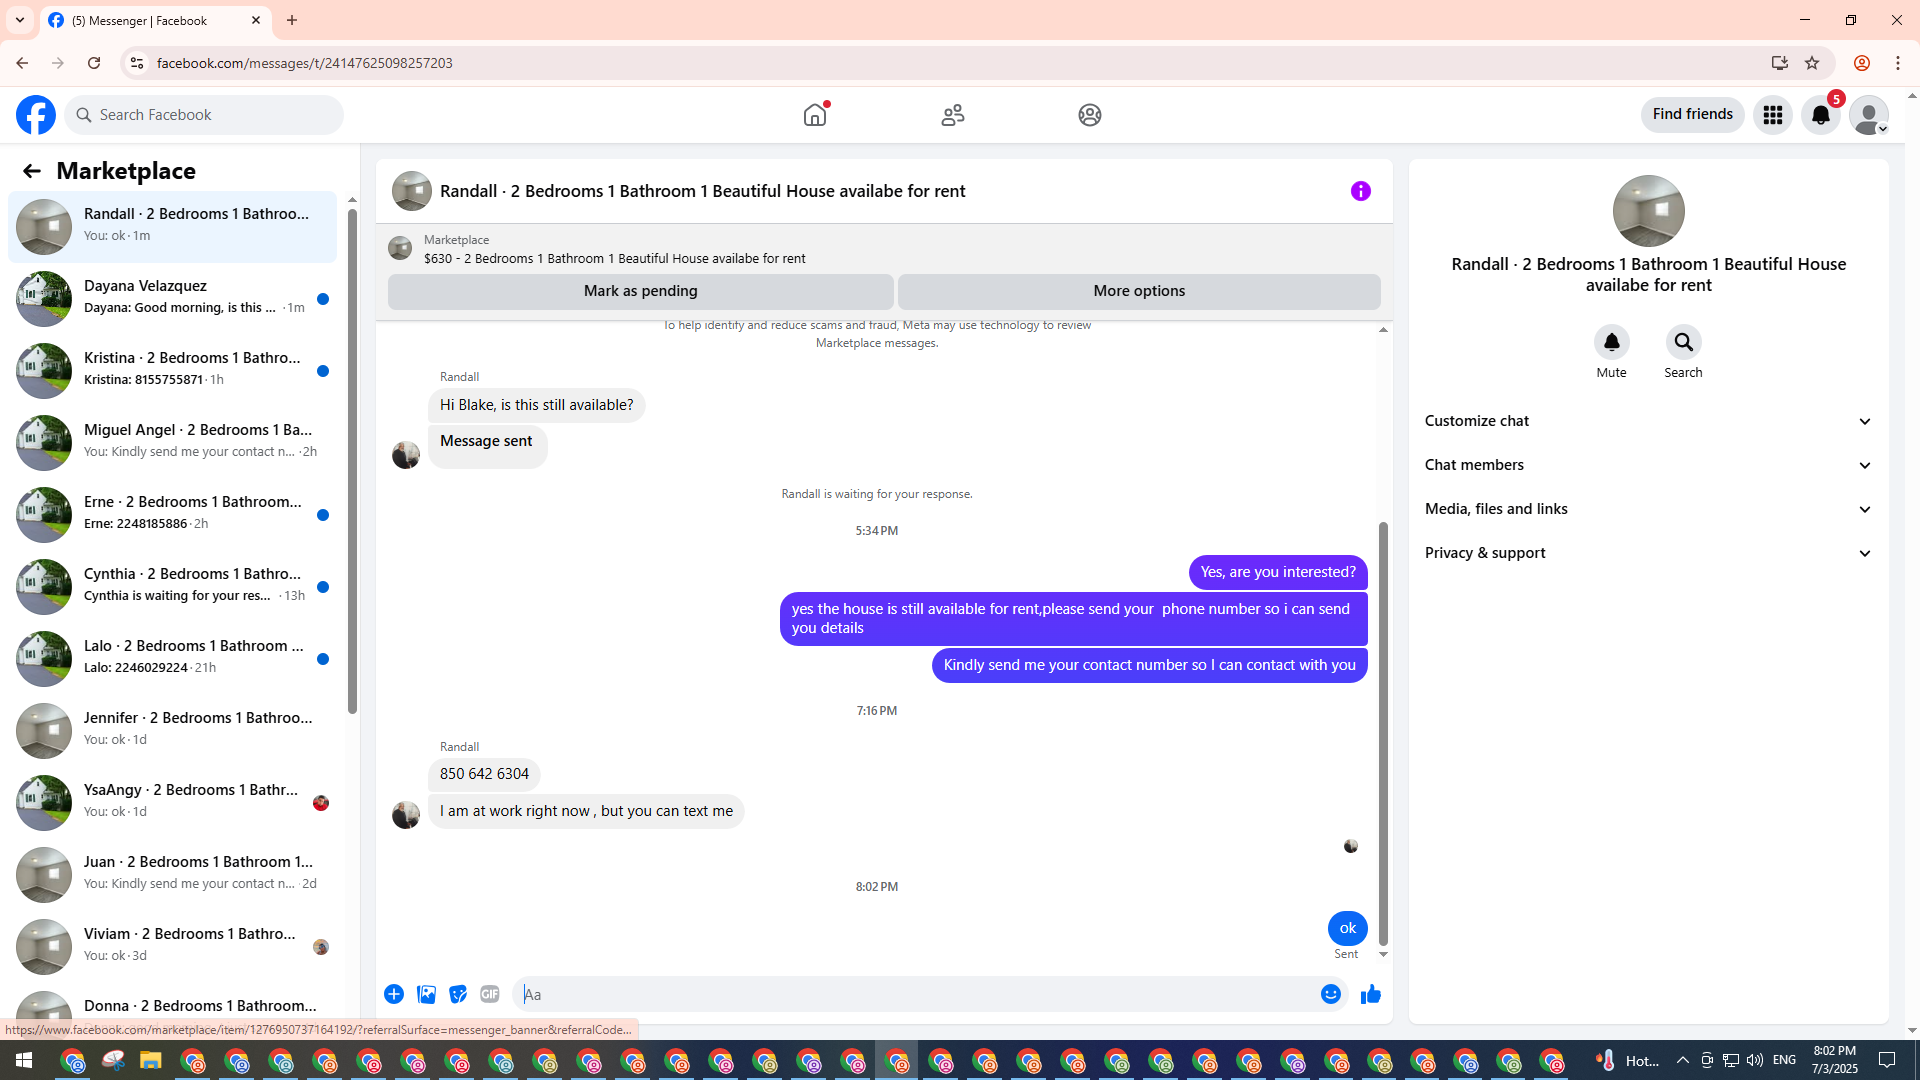Click the Aa message input field

point(915,994)
